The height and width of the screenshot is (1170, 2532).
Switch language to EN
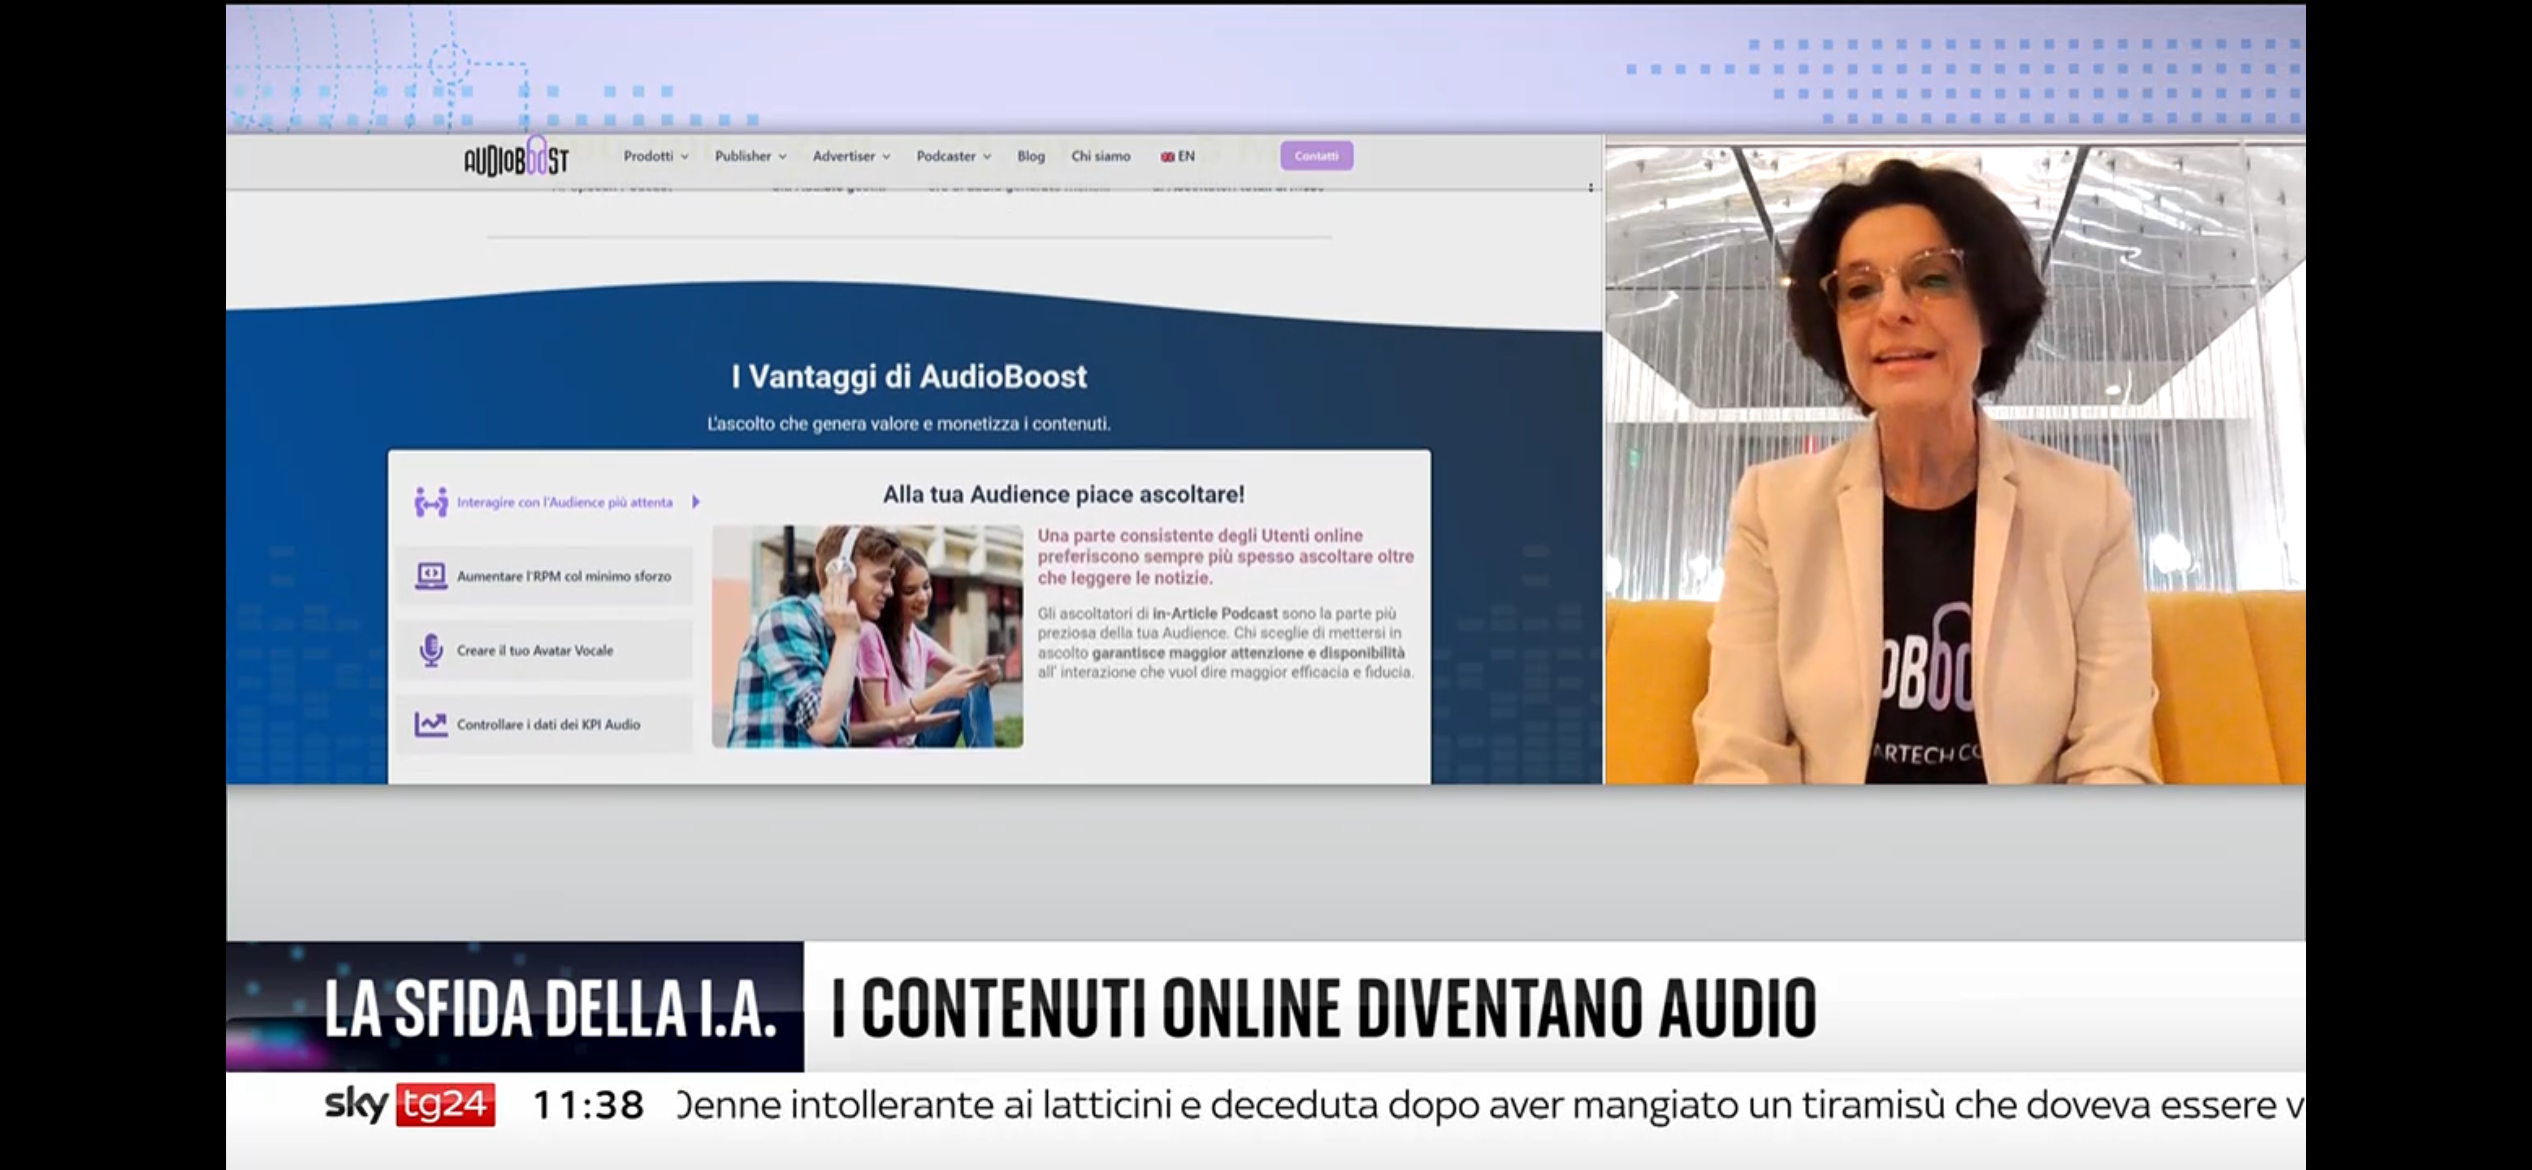[x=1178, y=156]
